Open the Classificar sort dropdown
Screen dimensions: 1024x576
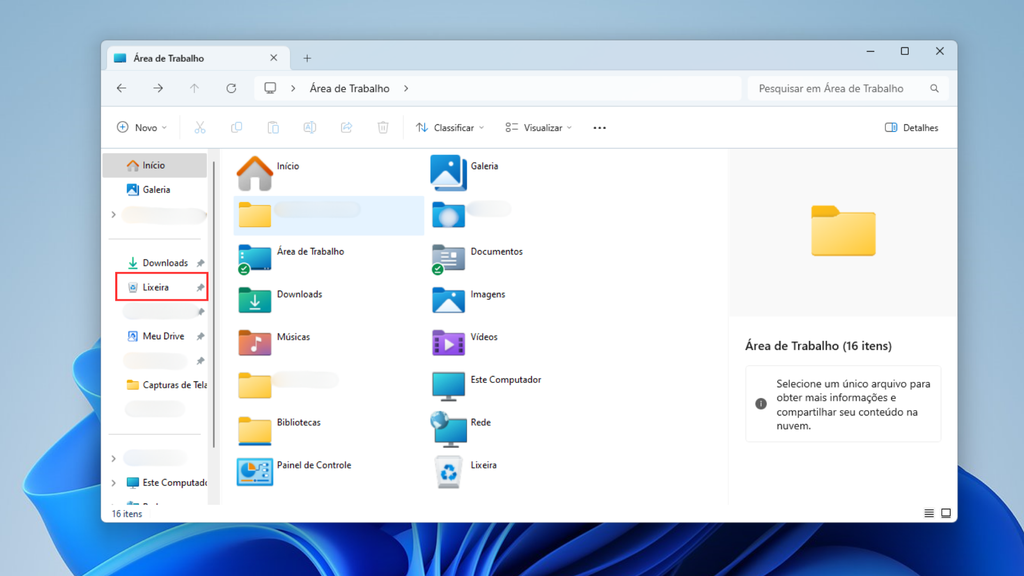tap(450, 127)
